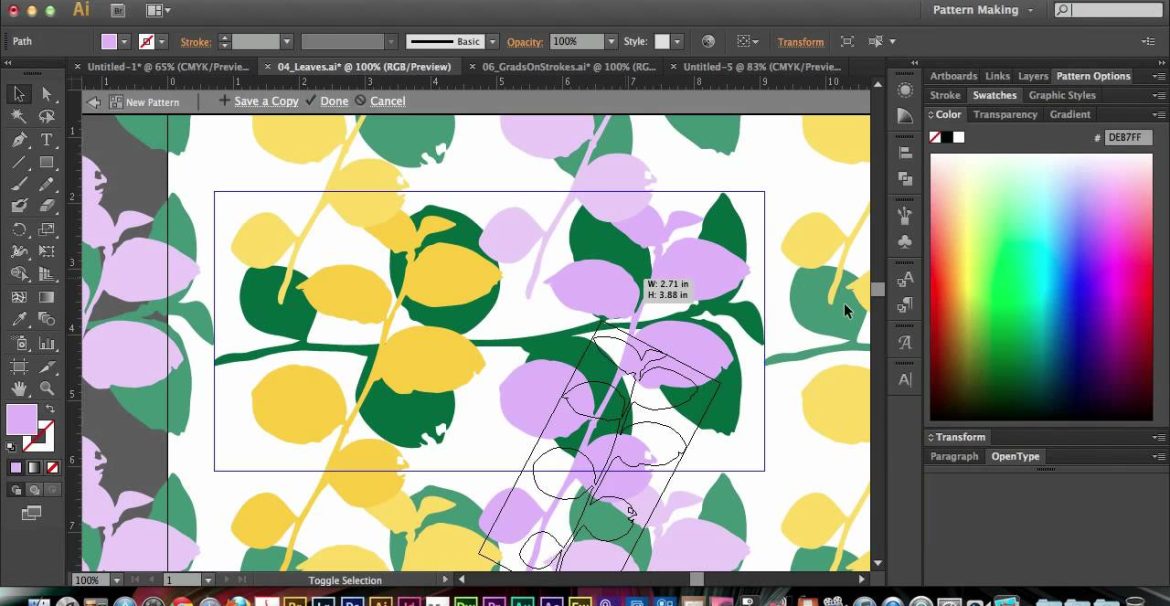This screenshot has height=606, width=1170.
Task: Select the Eraser tool
Action: [47, 206]
